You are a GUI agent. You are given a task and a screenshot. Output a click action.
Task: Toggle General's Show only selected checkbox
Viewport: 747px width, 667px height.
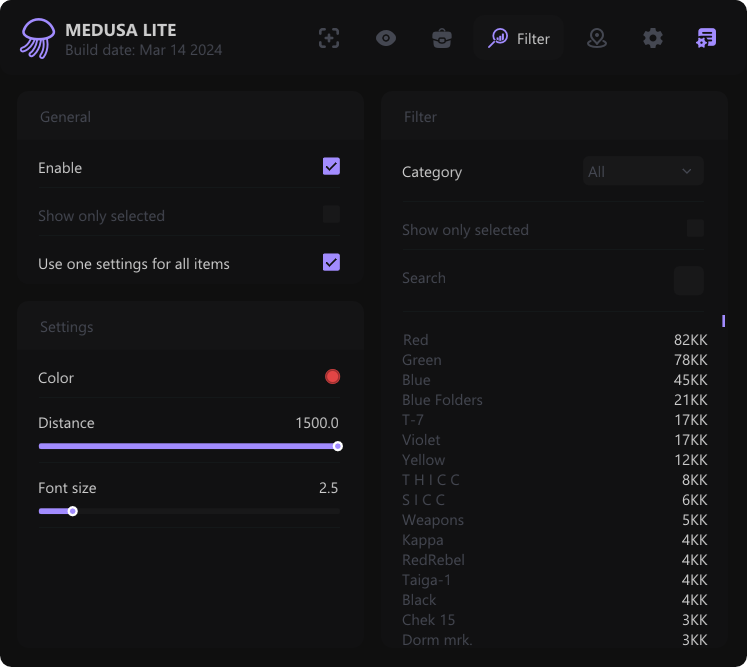pos(331,215)
